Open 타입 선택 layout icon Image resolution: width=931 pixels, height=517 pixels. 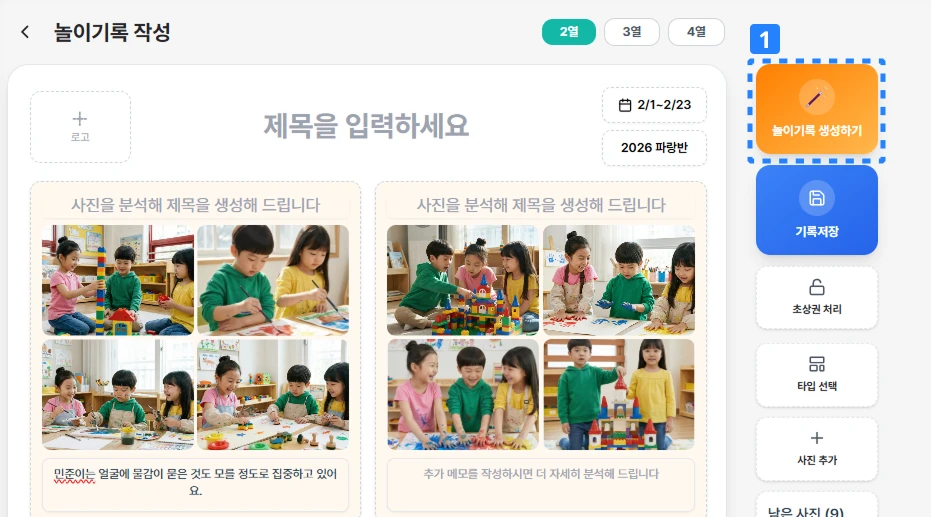(816, 364)
